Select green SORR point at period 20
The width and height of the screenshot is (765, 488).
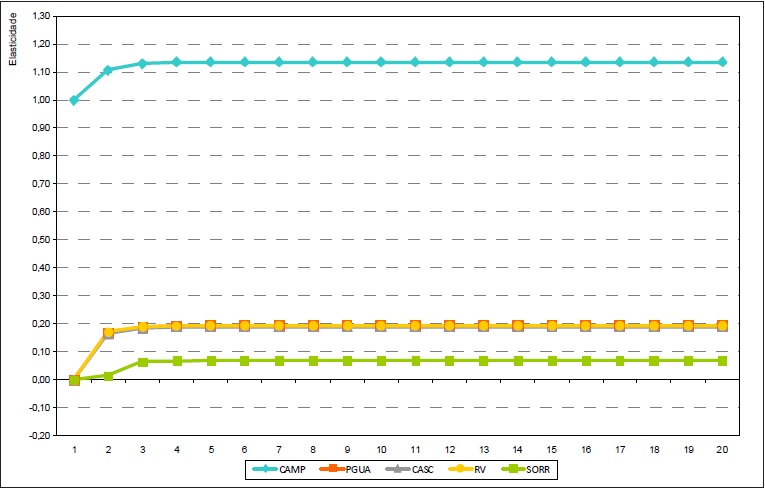[722, 360]
